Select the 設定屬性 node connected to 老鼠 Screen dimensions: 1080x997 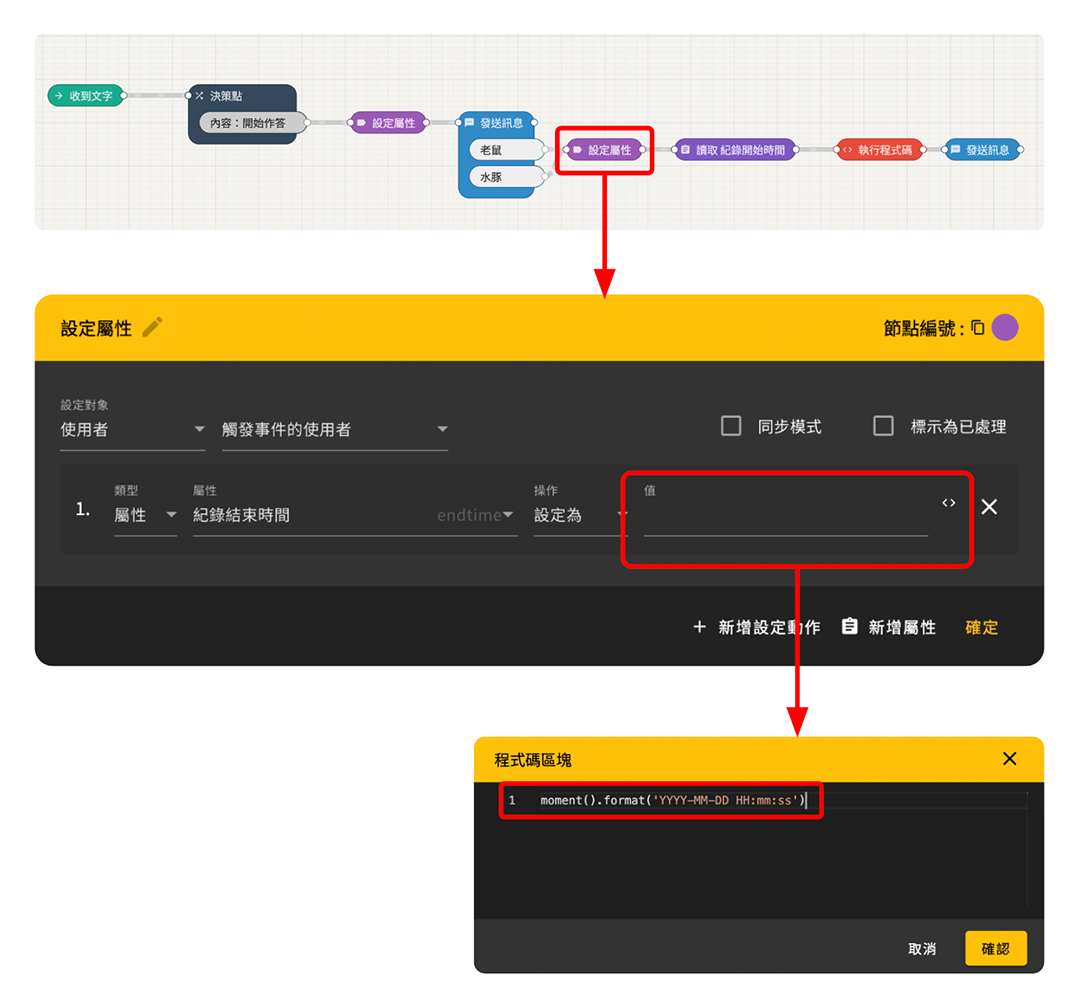tap(604, 150)
